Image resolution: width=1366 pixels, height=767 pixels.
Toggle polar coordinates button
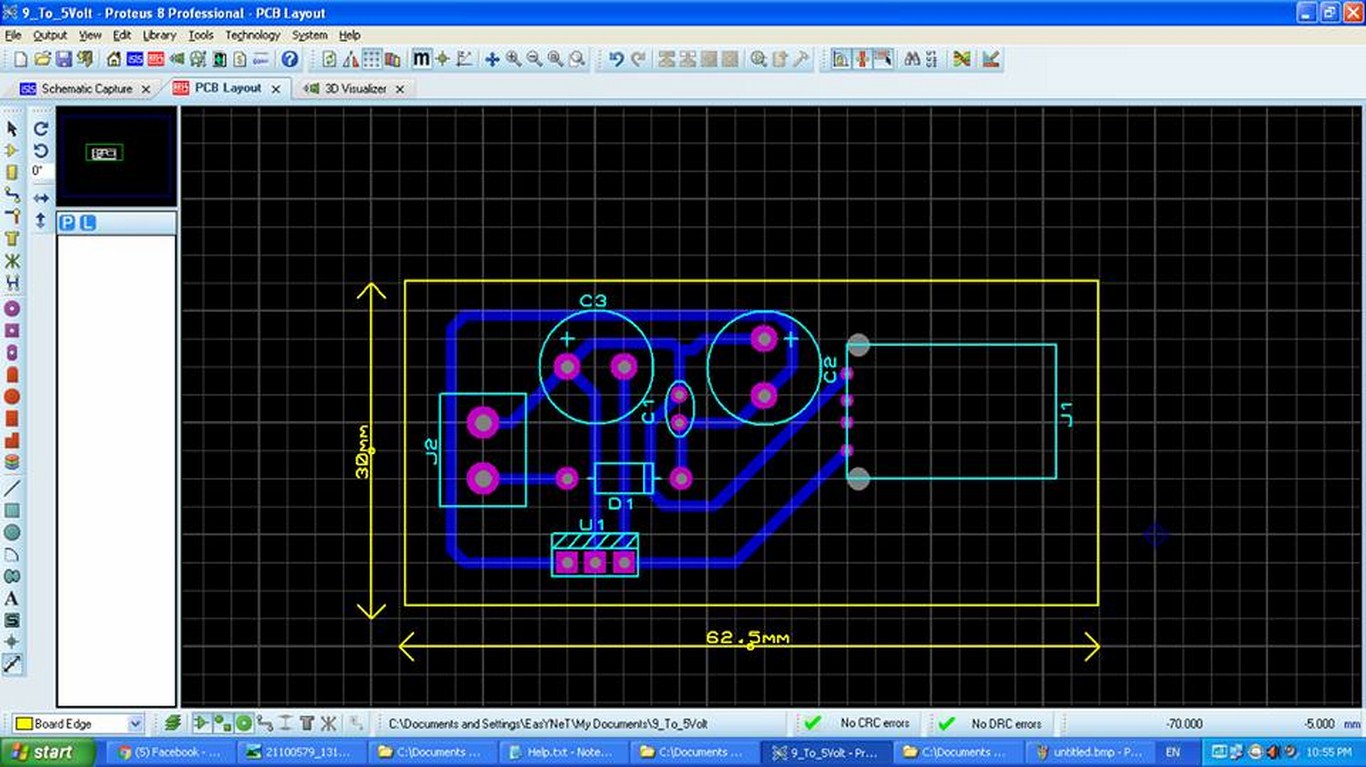464,59
